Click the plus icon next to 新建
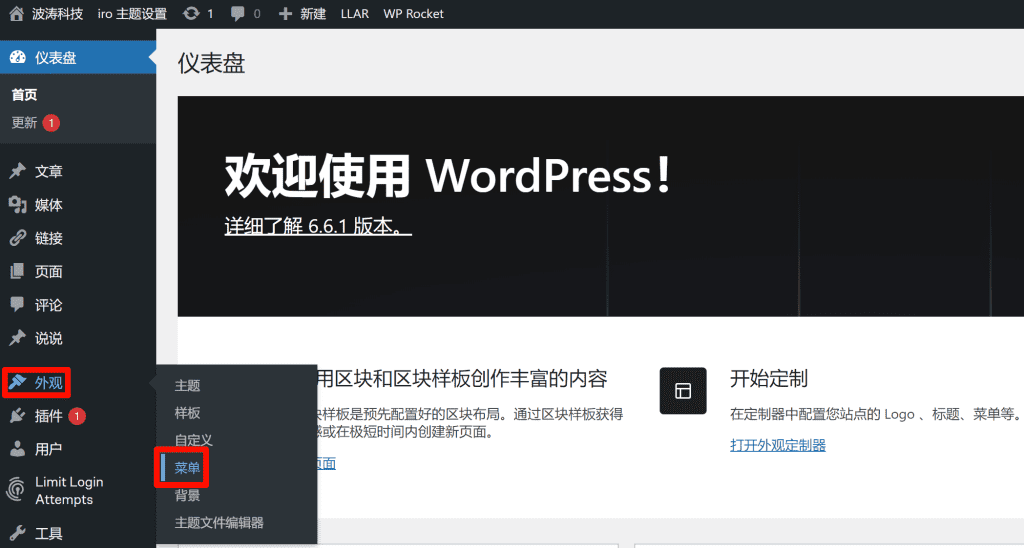 pyautogui.click(x=285, y=13)
